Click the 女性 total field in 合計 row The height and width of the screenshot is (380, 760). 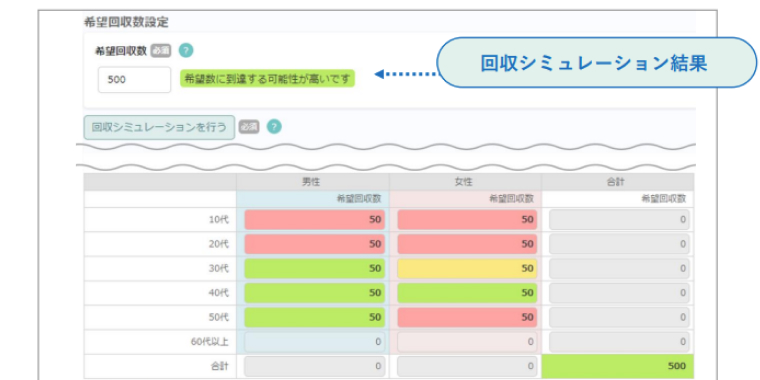(x=467, y=366)
